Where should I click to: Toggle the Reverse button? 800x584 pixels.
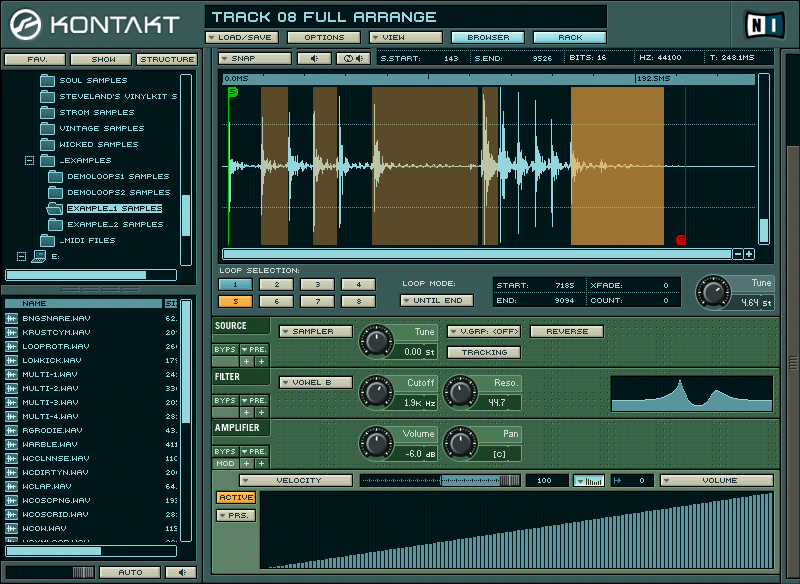[x=567, y=332]
